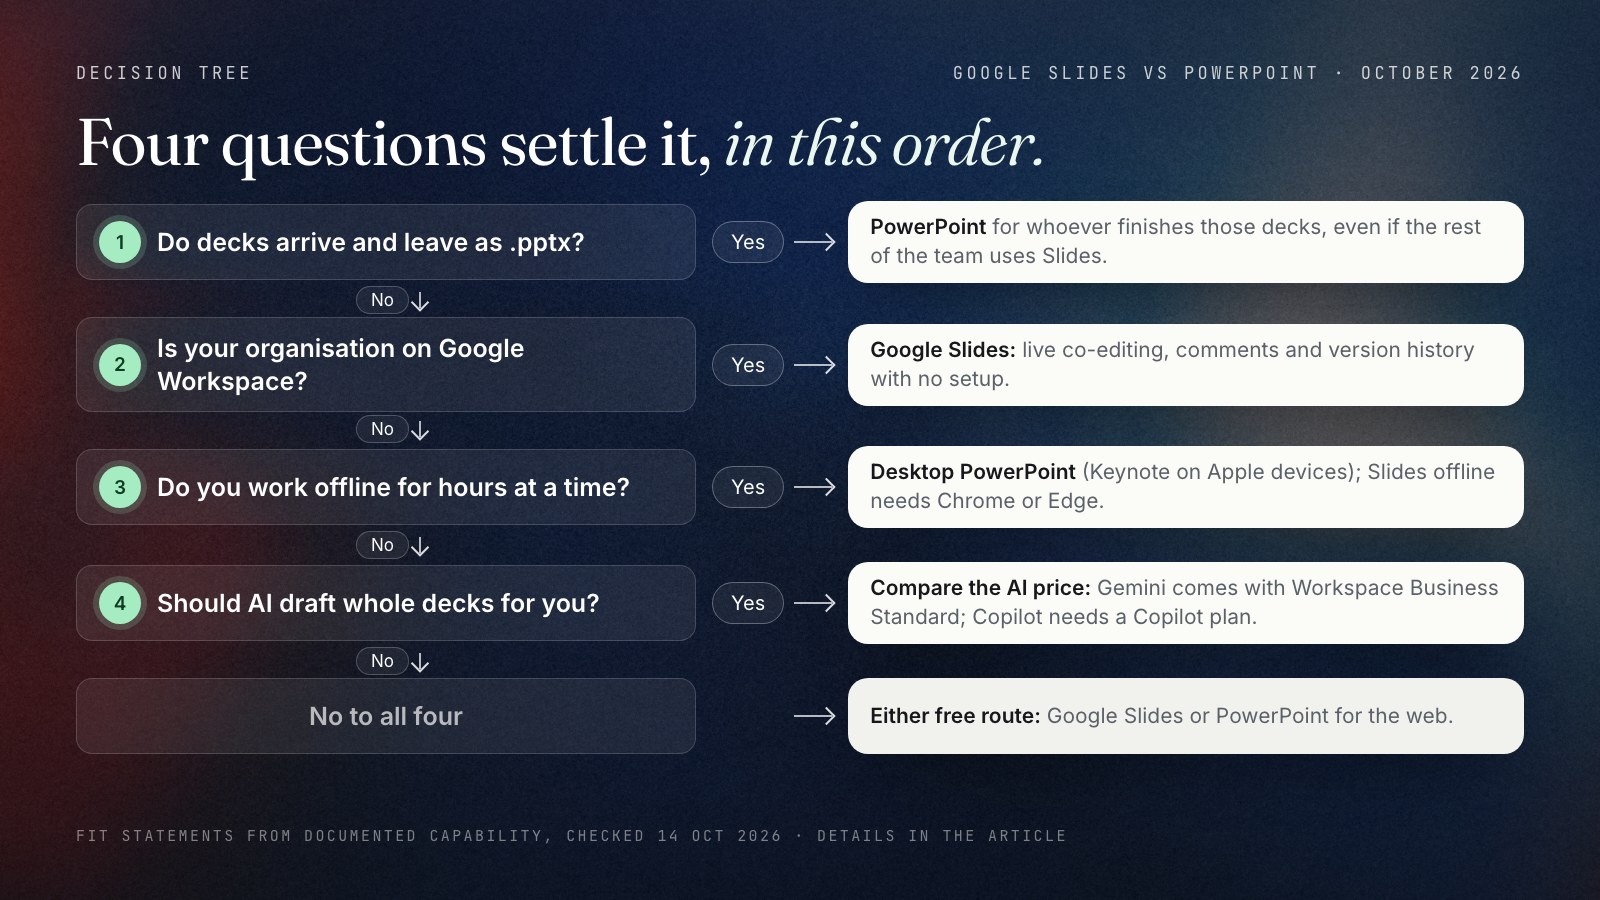Click the right arrow beside the Google Slides answer

[x=815, y=365]
